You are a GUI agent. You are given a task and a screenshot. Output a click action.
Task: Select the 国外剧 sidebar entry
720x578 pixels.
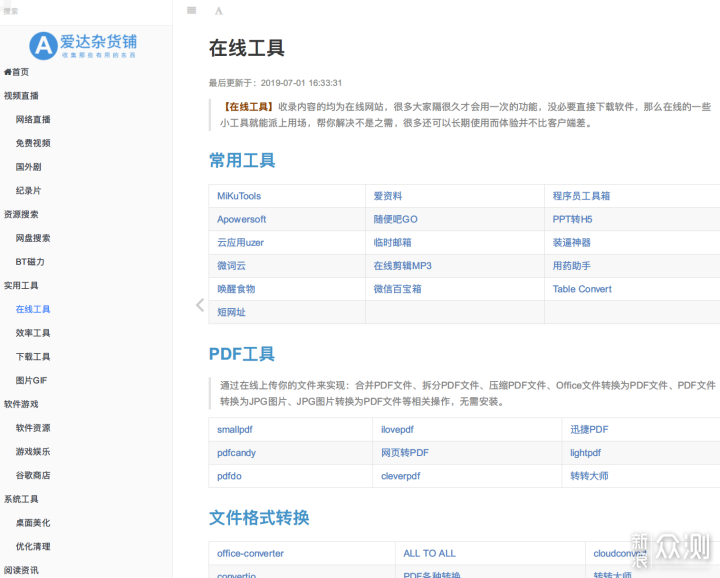(x=28, y=167)
